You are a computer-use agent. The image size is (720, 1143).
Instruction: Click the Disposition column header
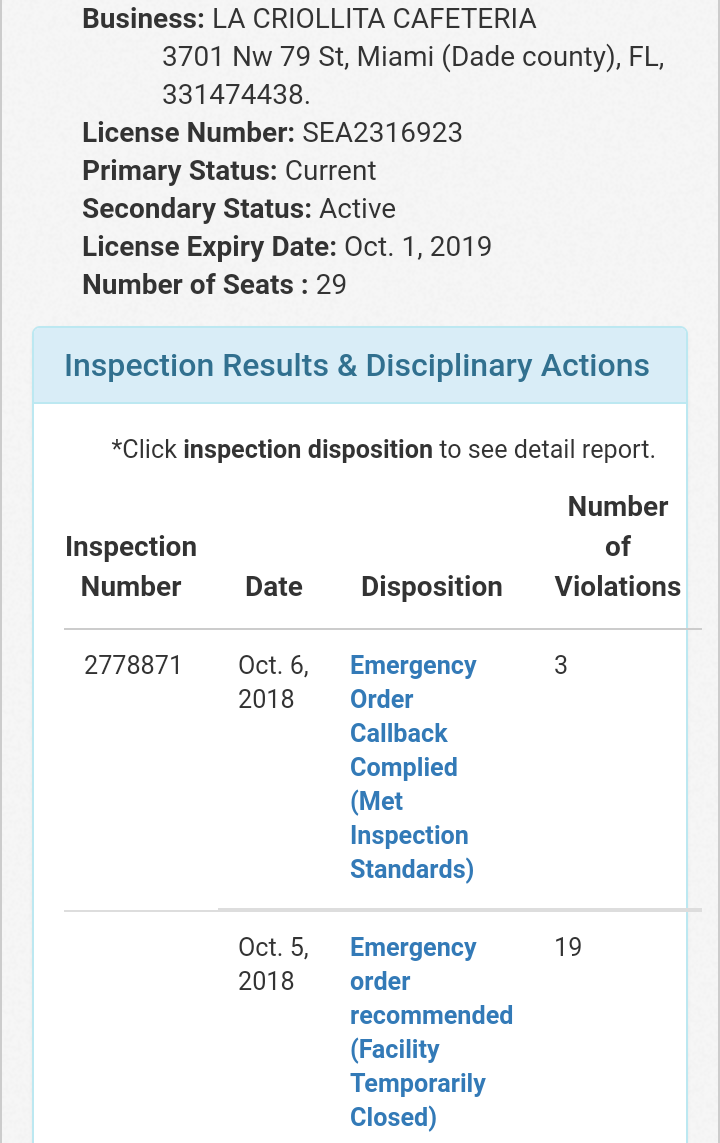tap(431, 586)
